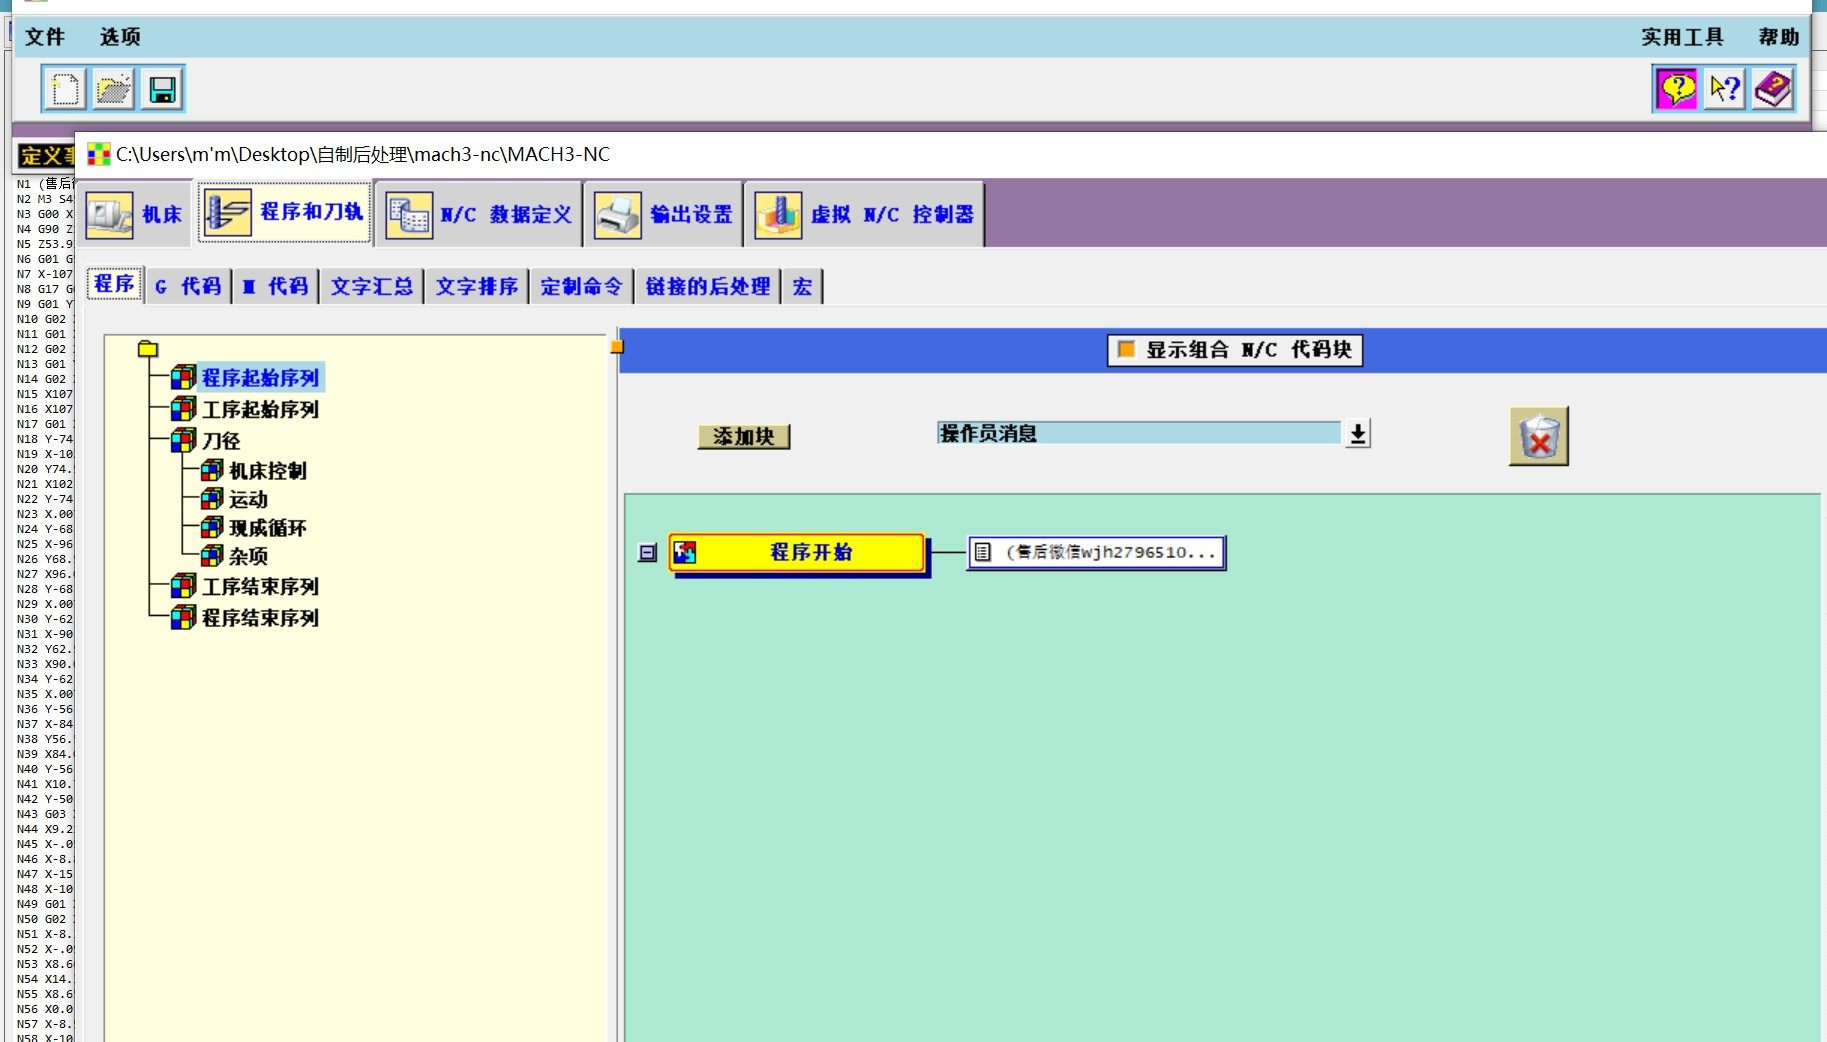Click the New file icon

click(65, 90)
